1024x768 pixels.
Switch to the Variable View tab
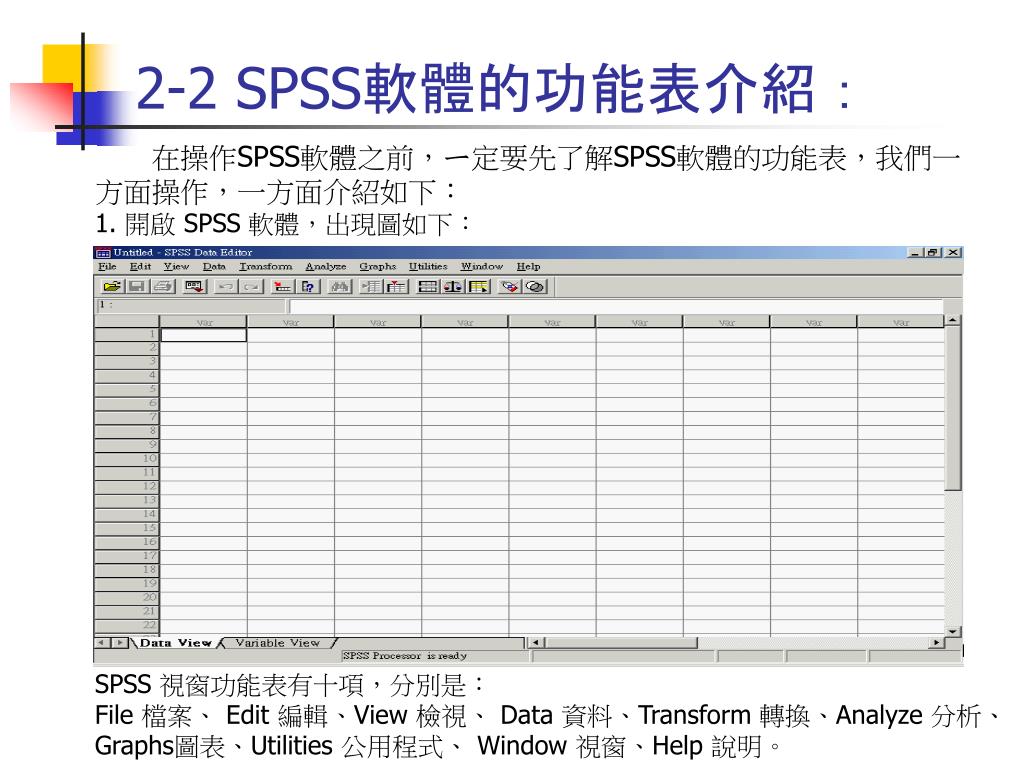click(x=278, y=643)
